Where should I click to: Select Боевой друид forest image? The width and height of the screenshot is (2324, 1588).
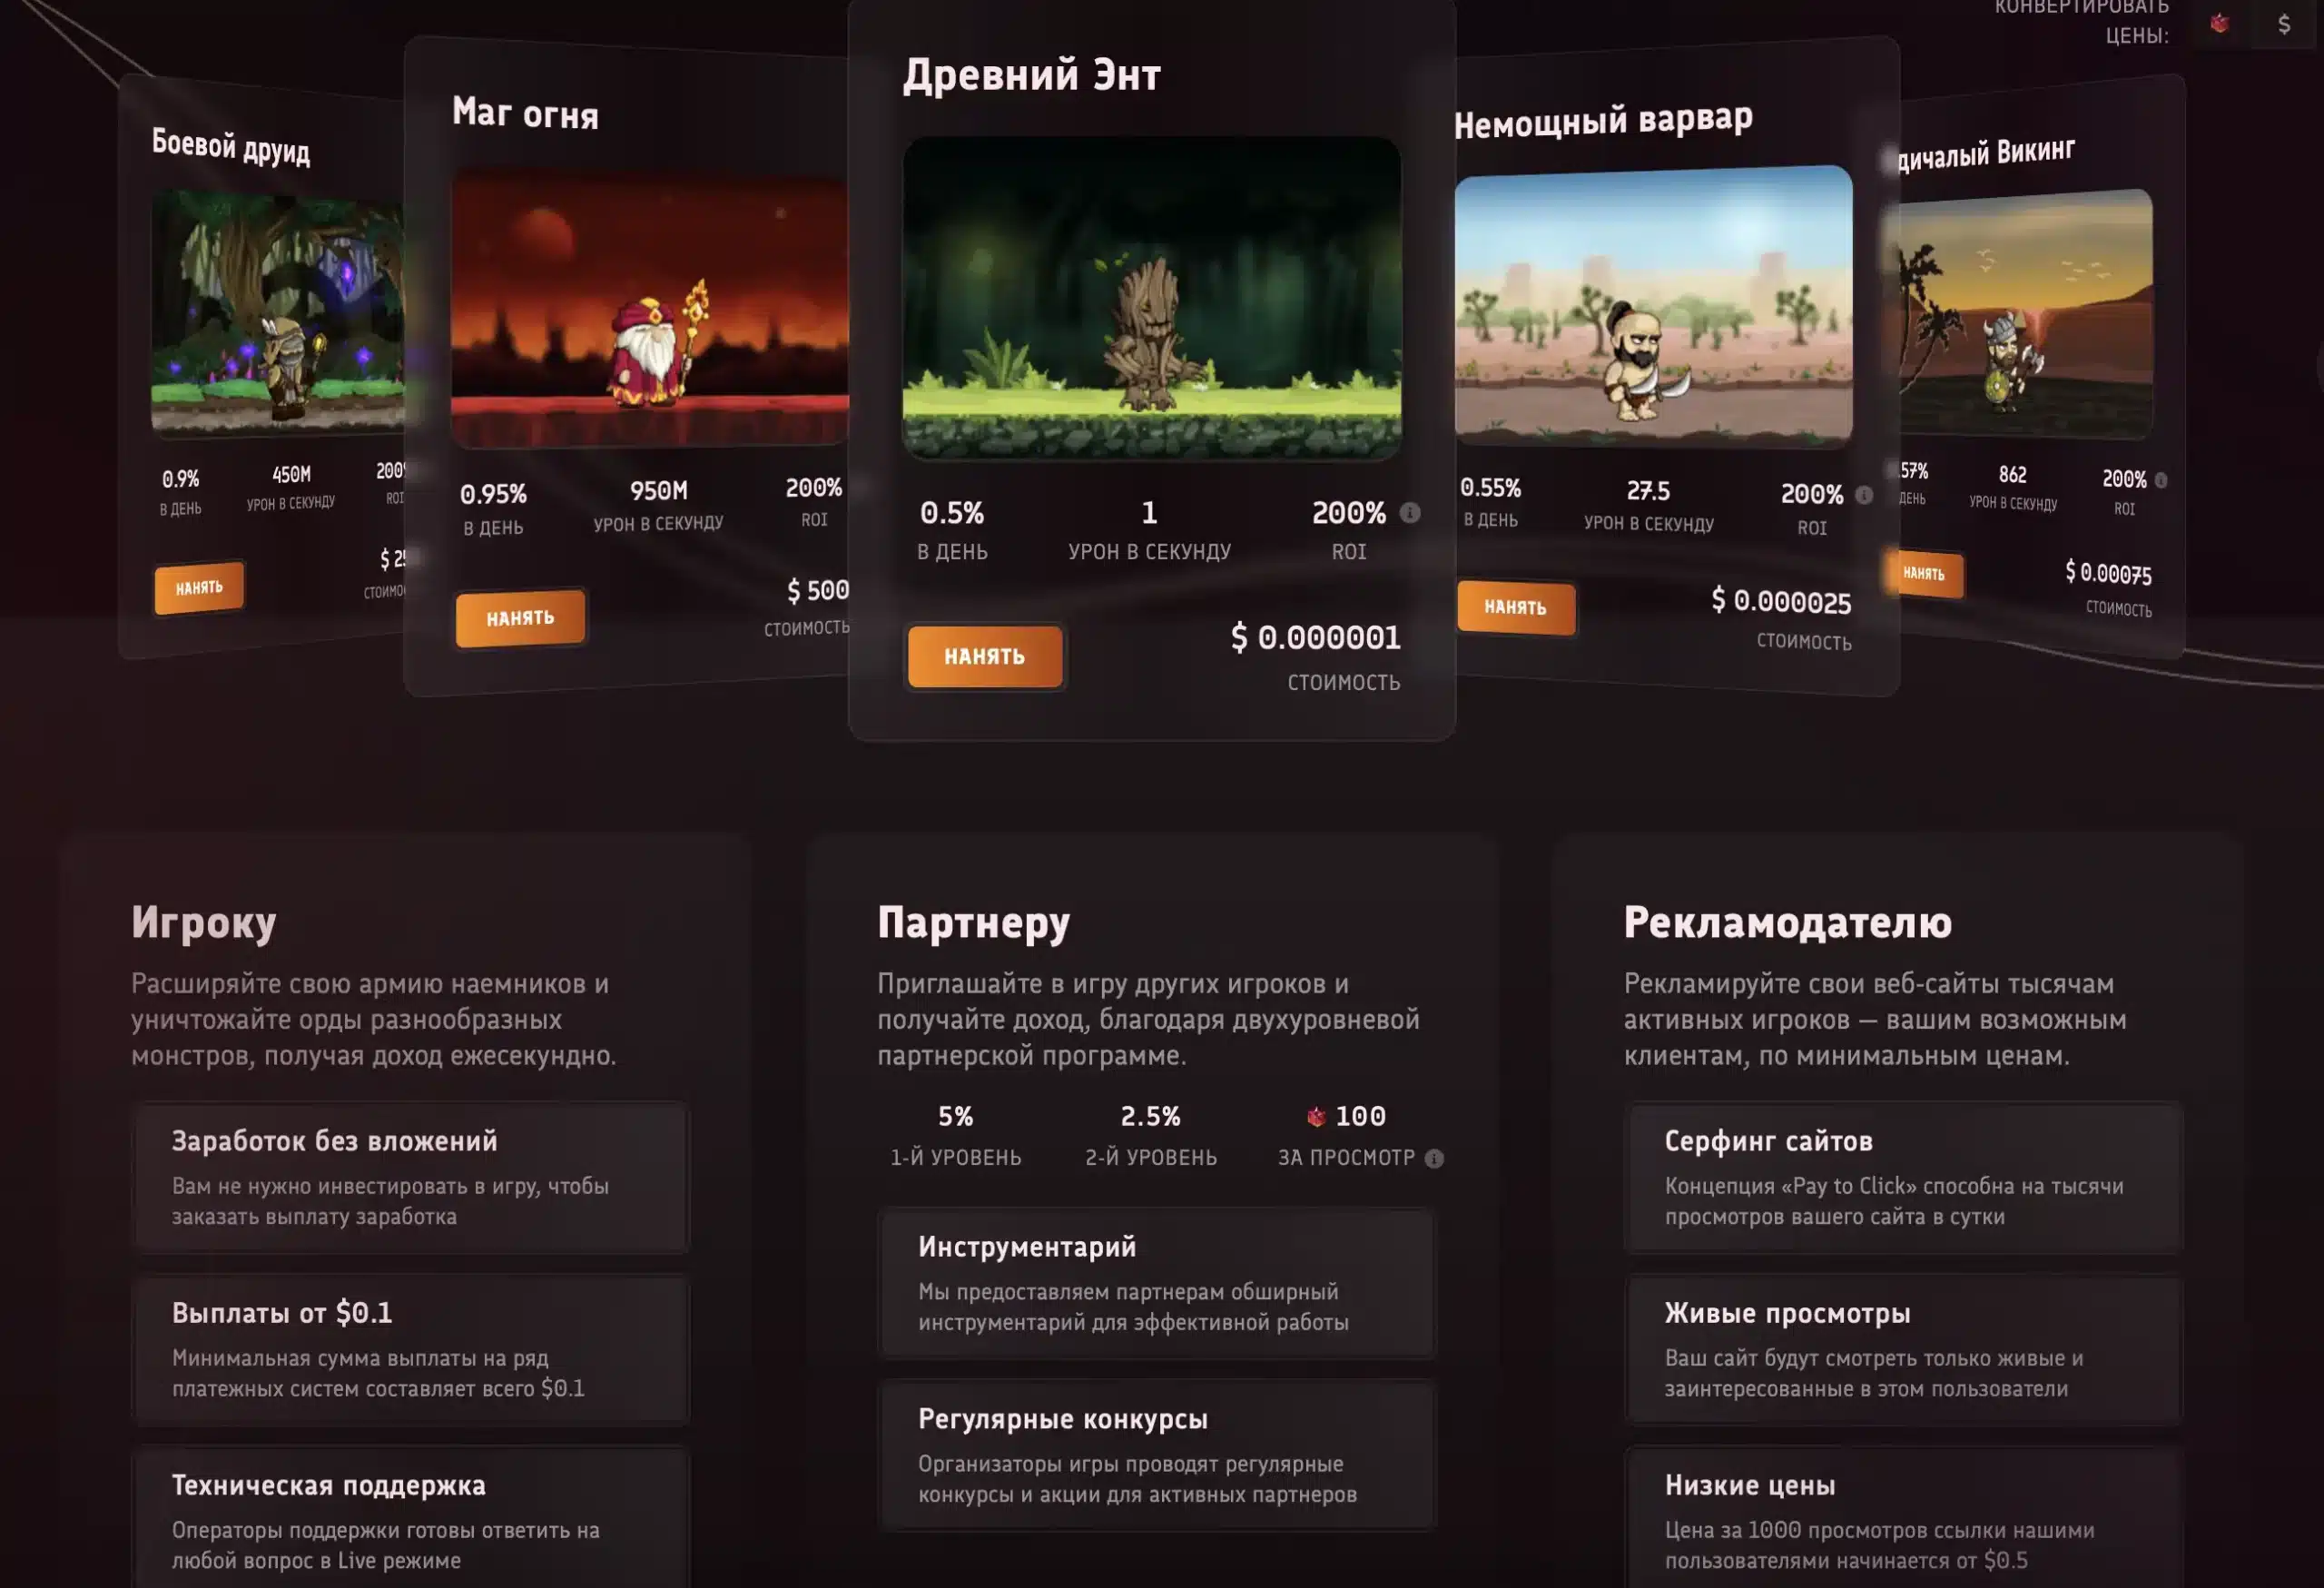277,313
